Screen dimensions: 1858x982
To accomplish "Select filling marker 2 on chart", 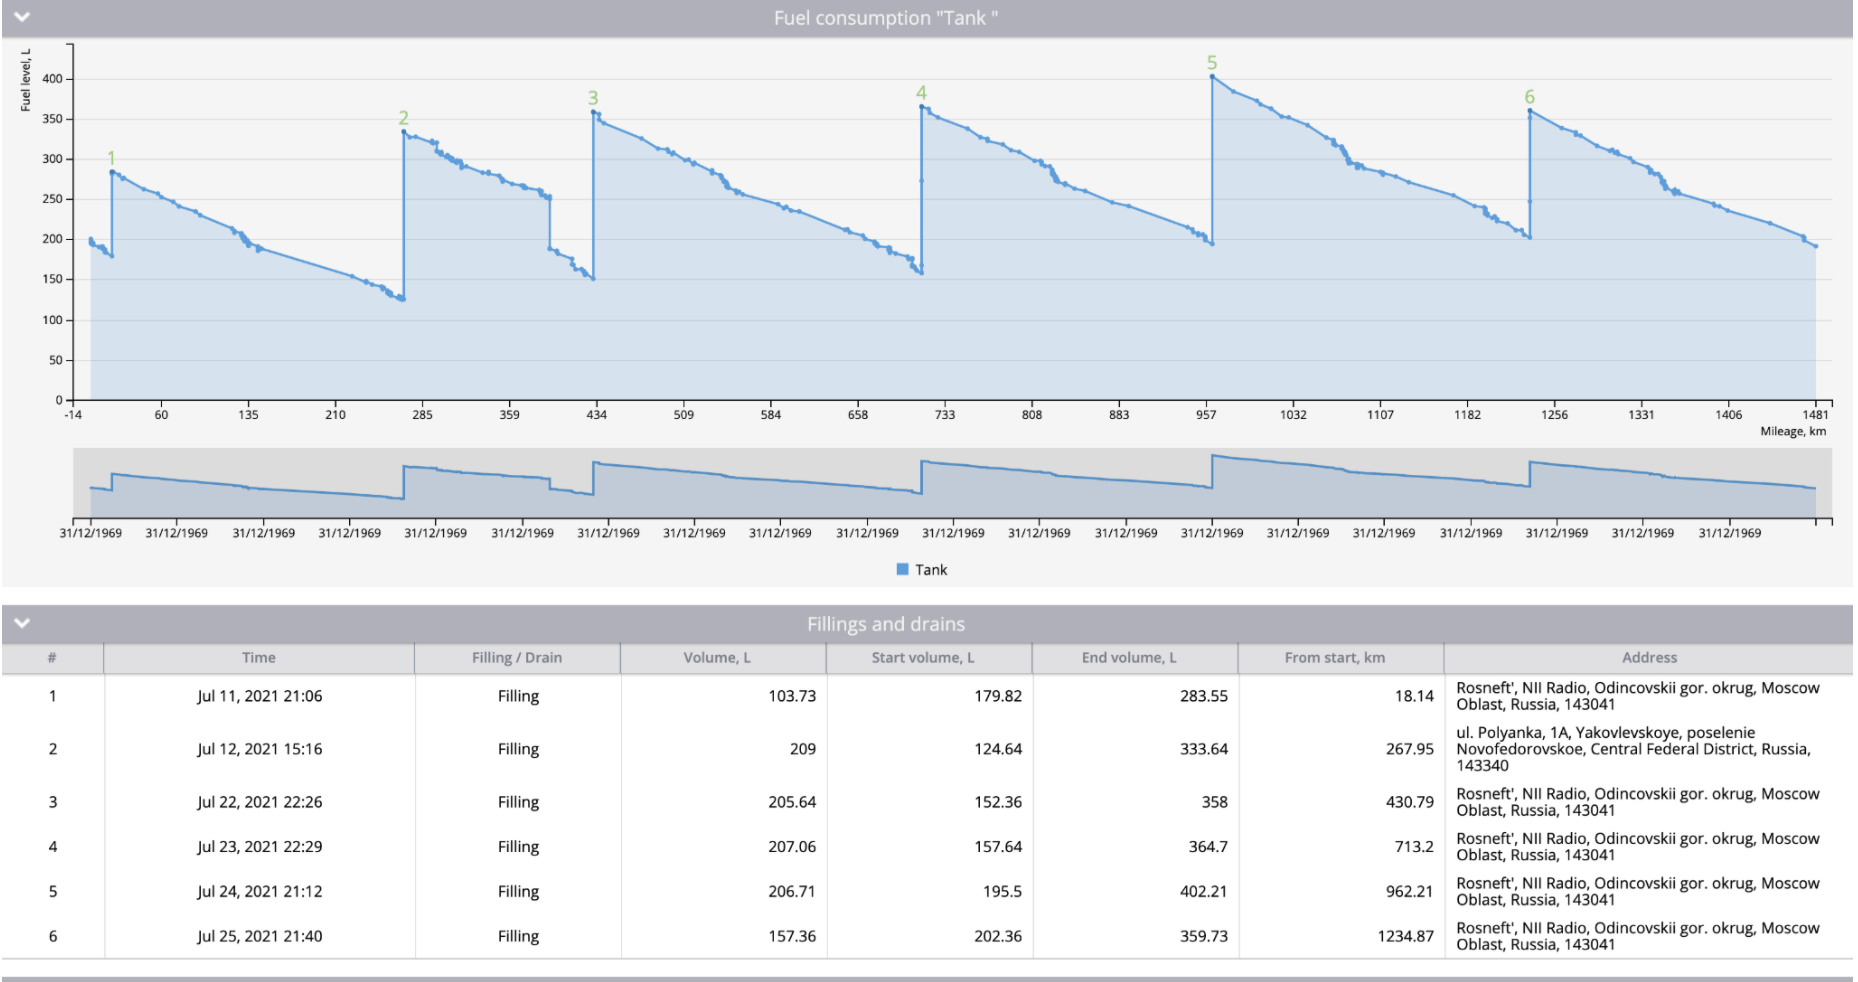I will 403,118.
